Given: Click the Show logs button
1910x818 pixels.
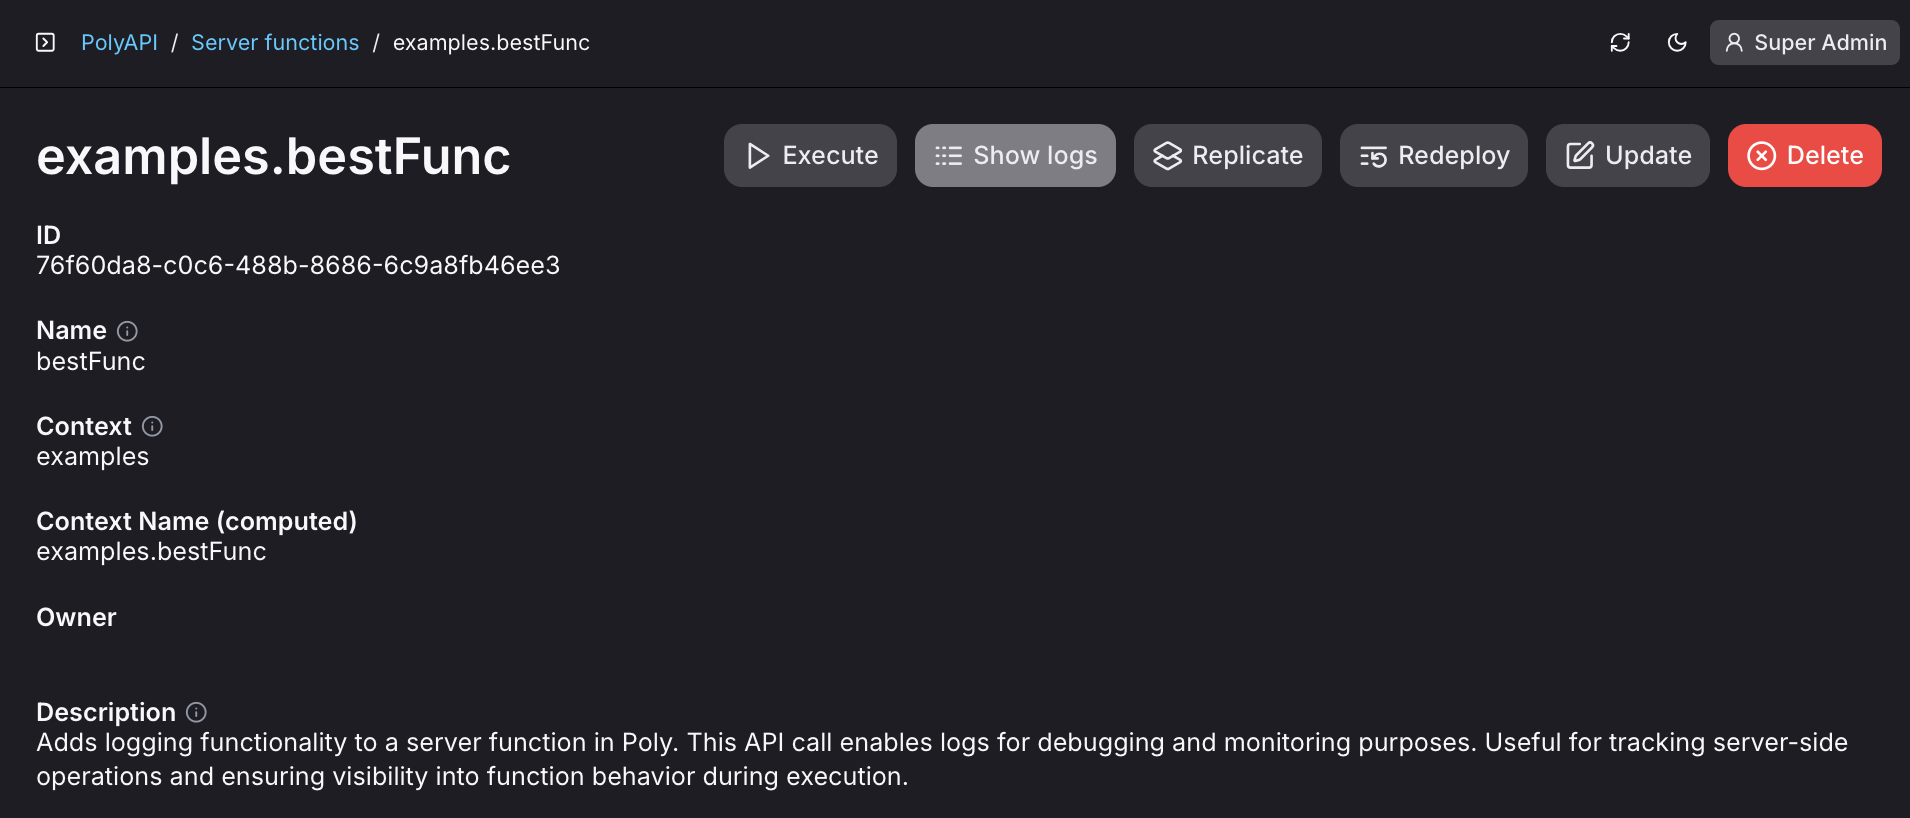Looking at the screenshot, I should coord(1015,155).
